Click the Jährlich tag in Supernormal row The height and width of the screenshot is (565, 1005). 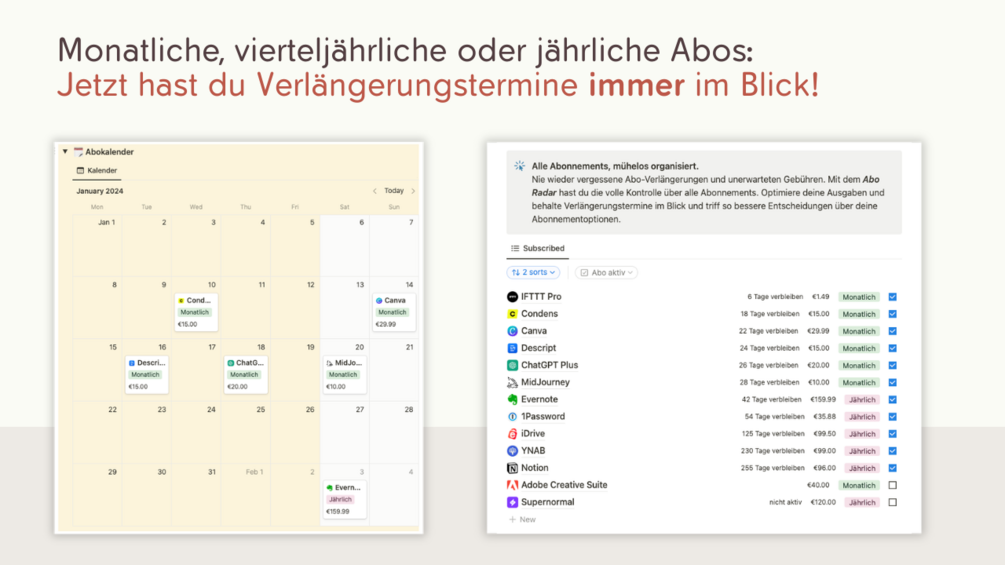862,502
